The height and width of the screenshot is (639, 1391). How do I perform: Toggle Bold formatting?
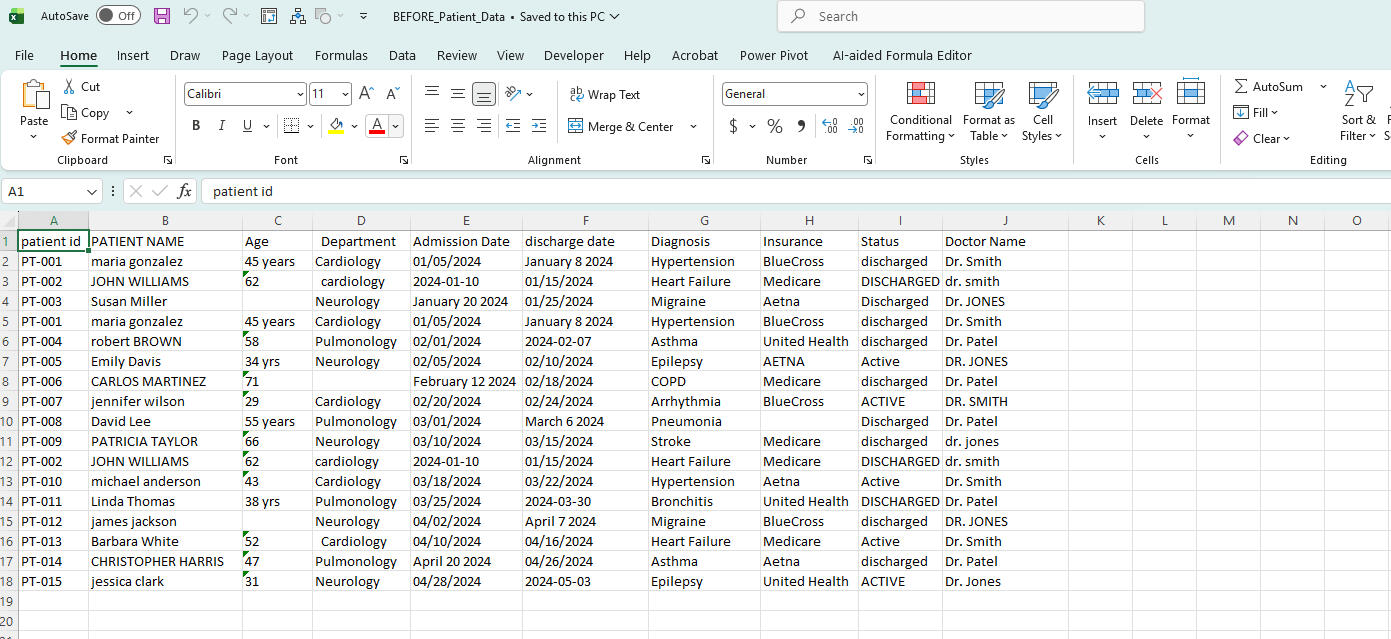(x=196, y=126)
